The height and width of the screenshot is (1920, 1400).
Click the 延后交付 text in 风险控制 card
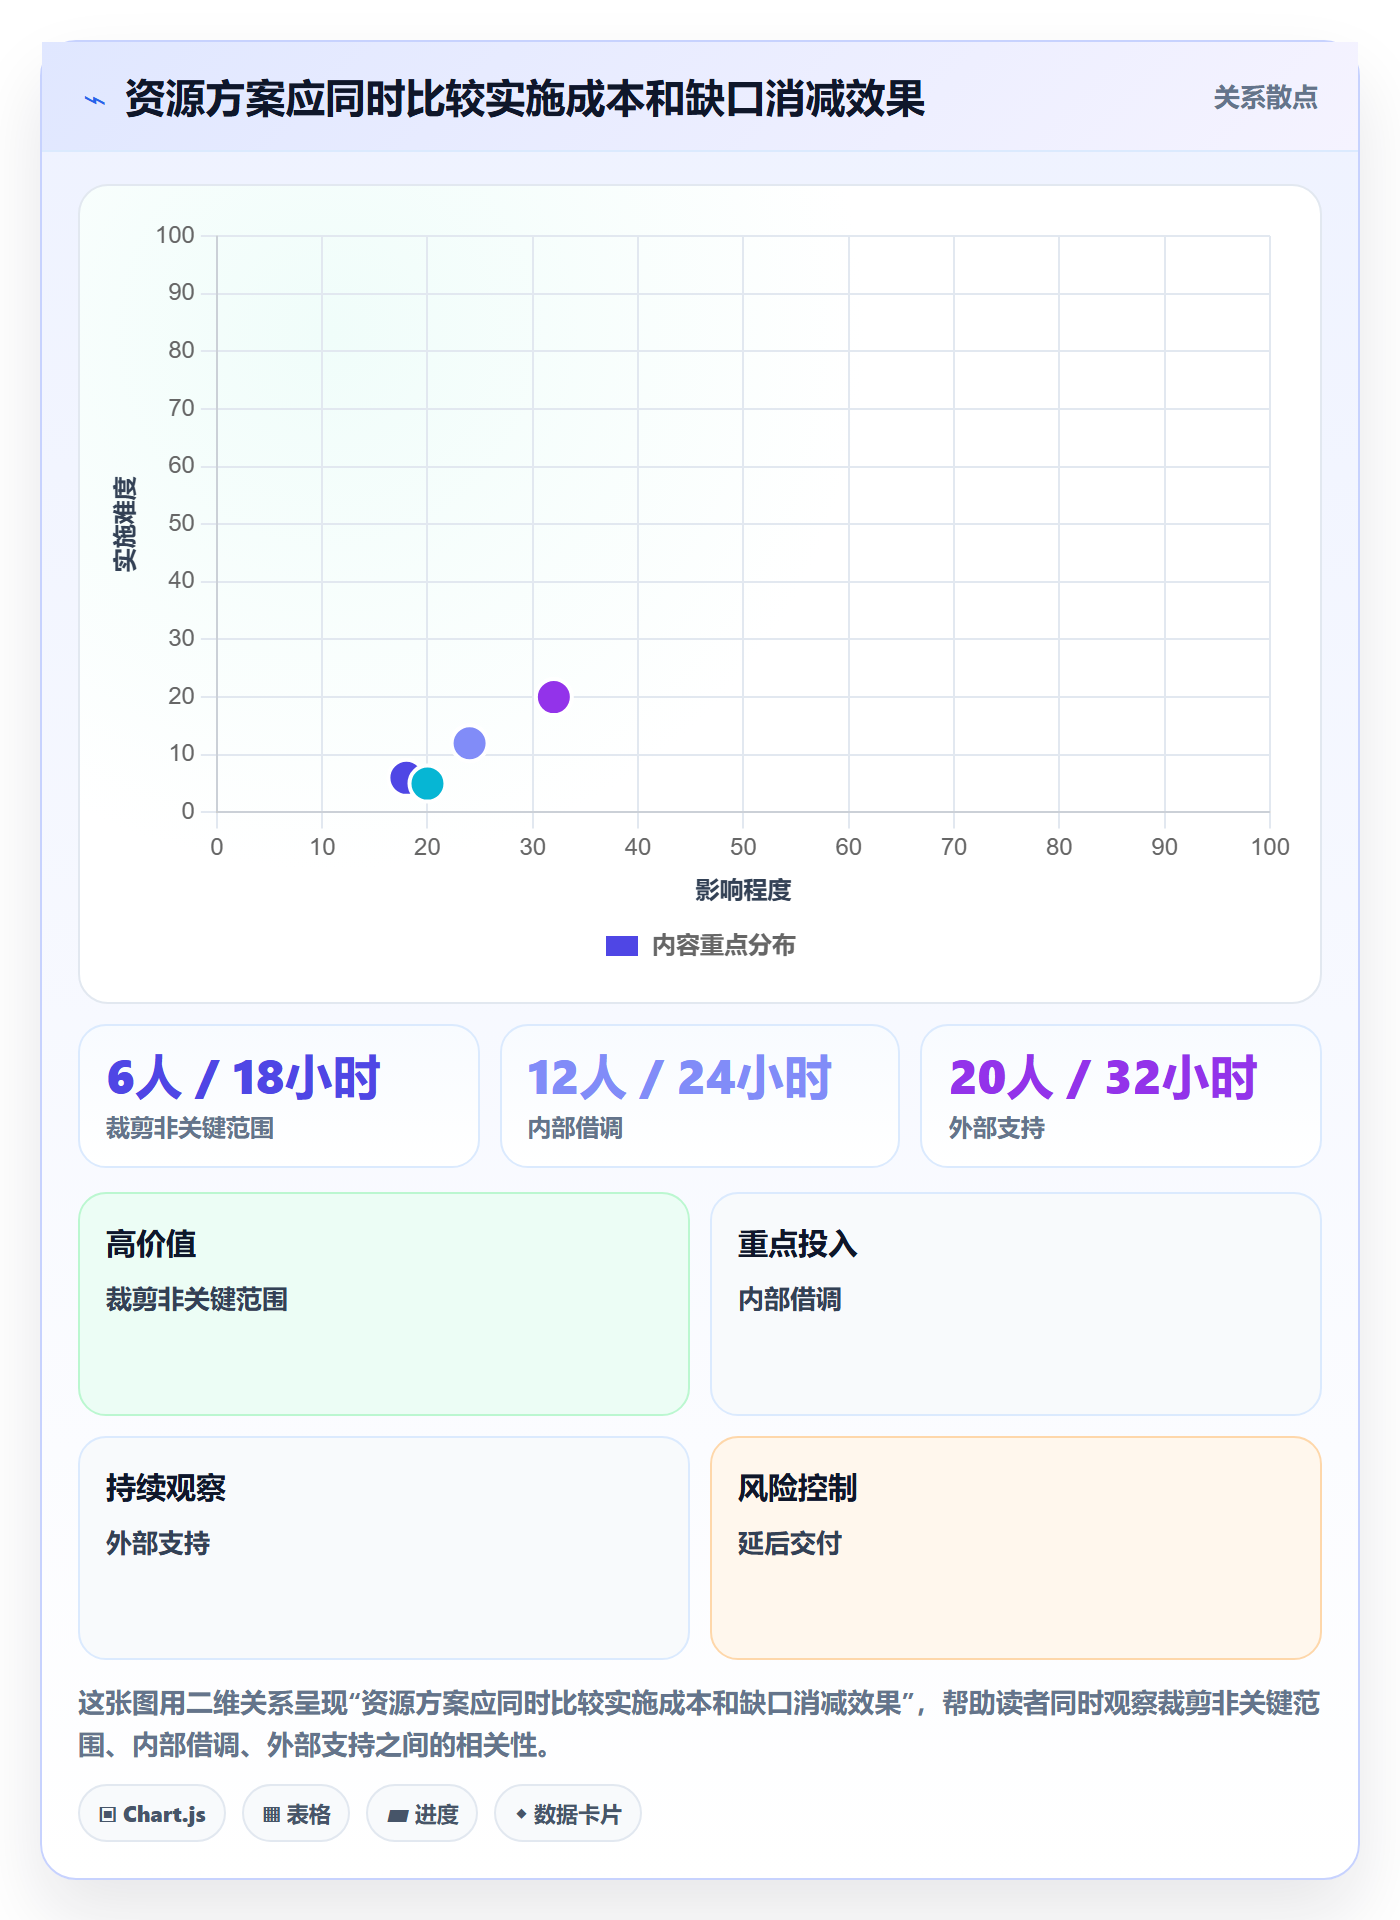790,1544
